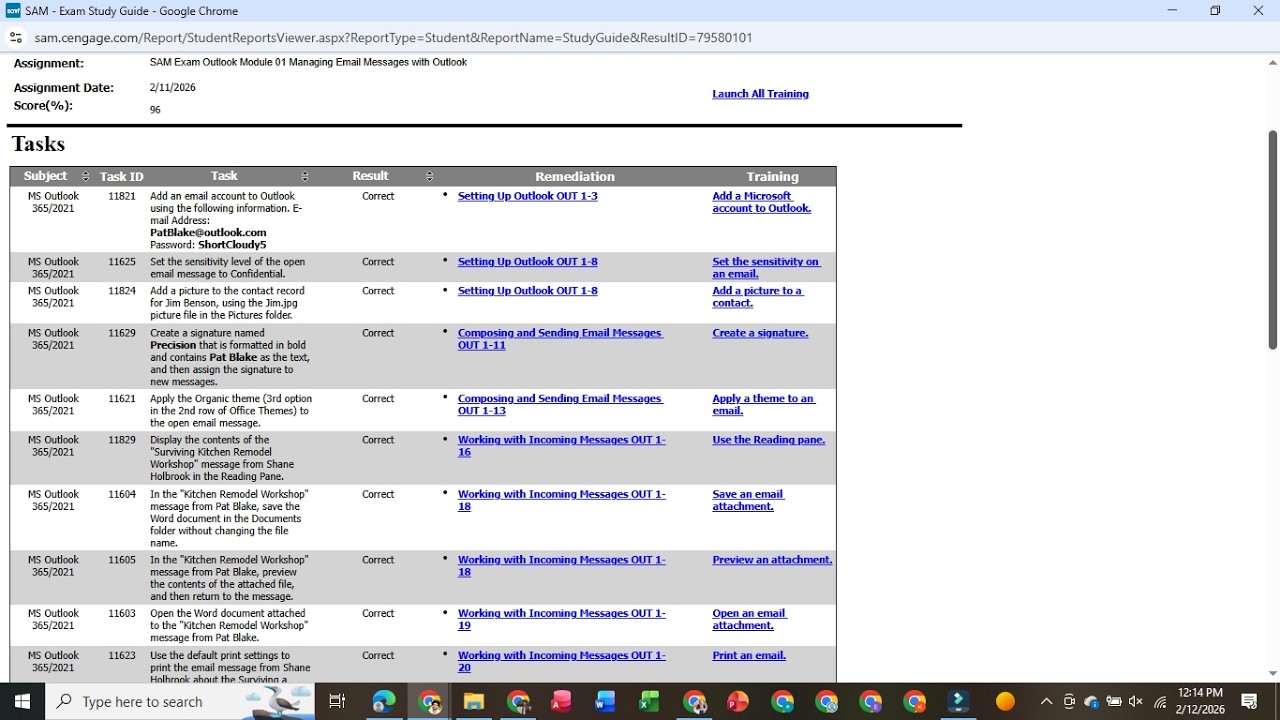Launch the Save an email attachment training
The width and height of the screenshot is (1280, 720).
click(x=748, y=500)
